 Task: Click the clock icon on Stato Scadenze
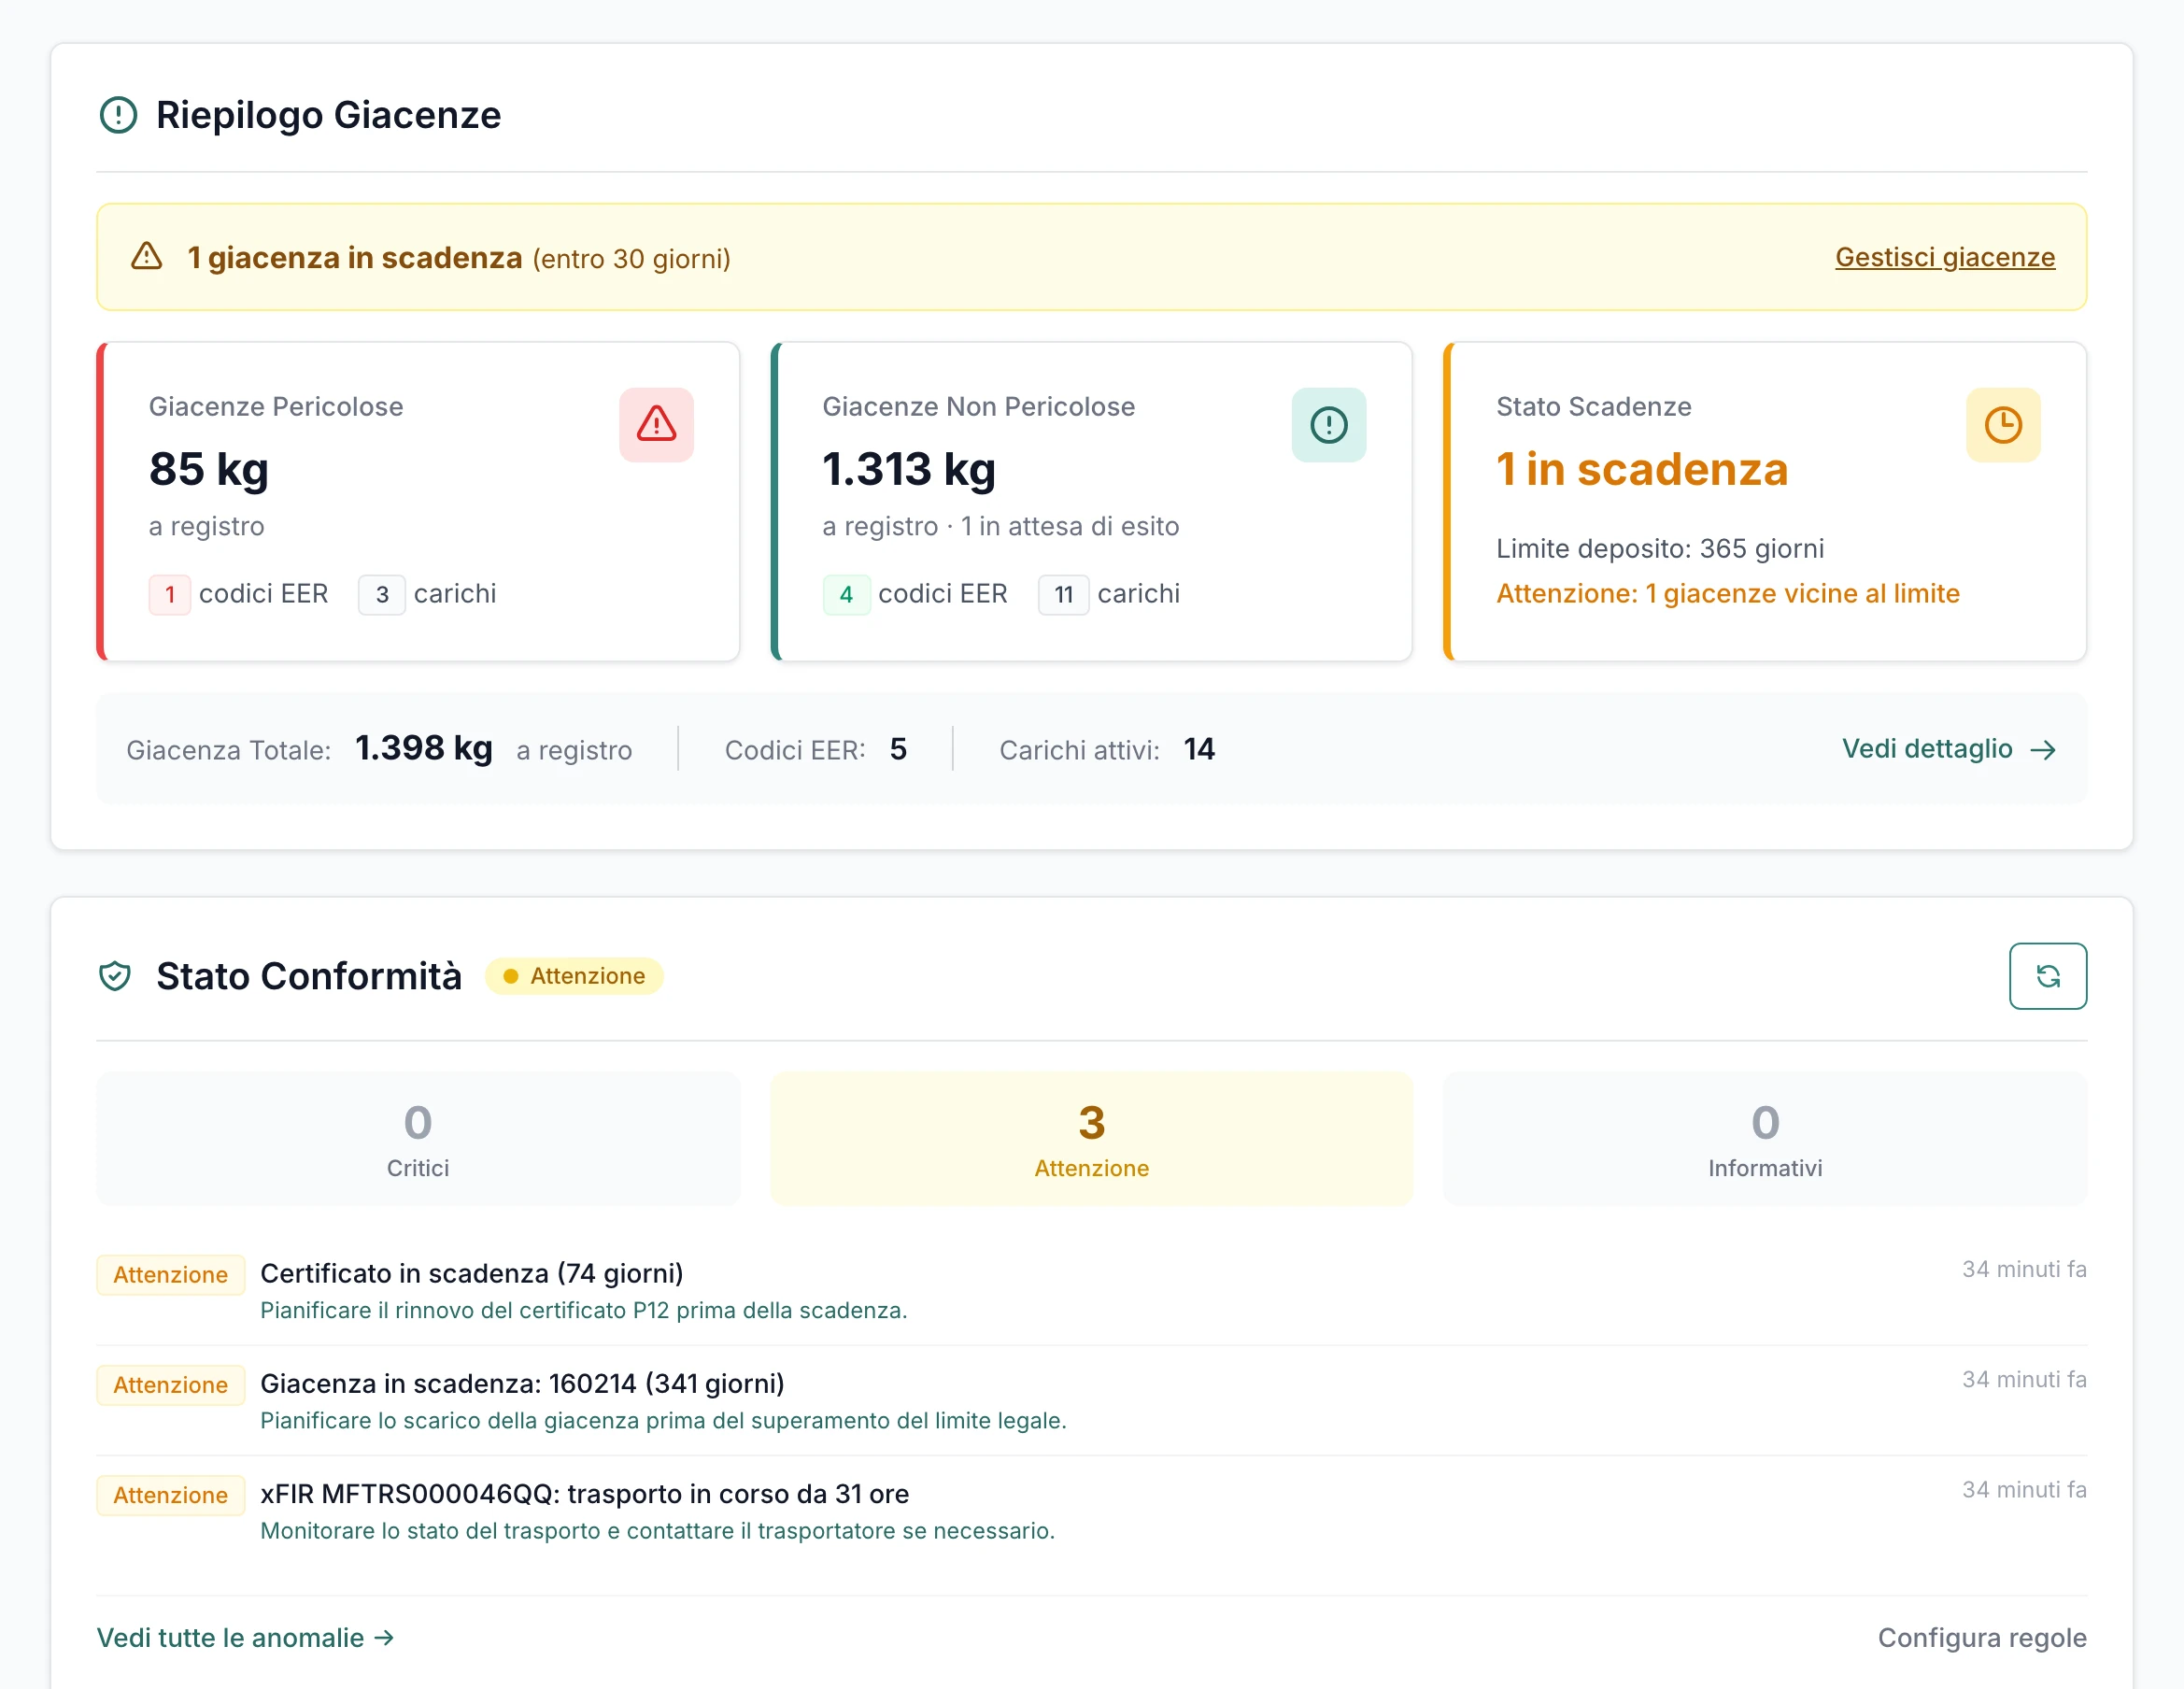pos(2003,425)
